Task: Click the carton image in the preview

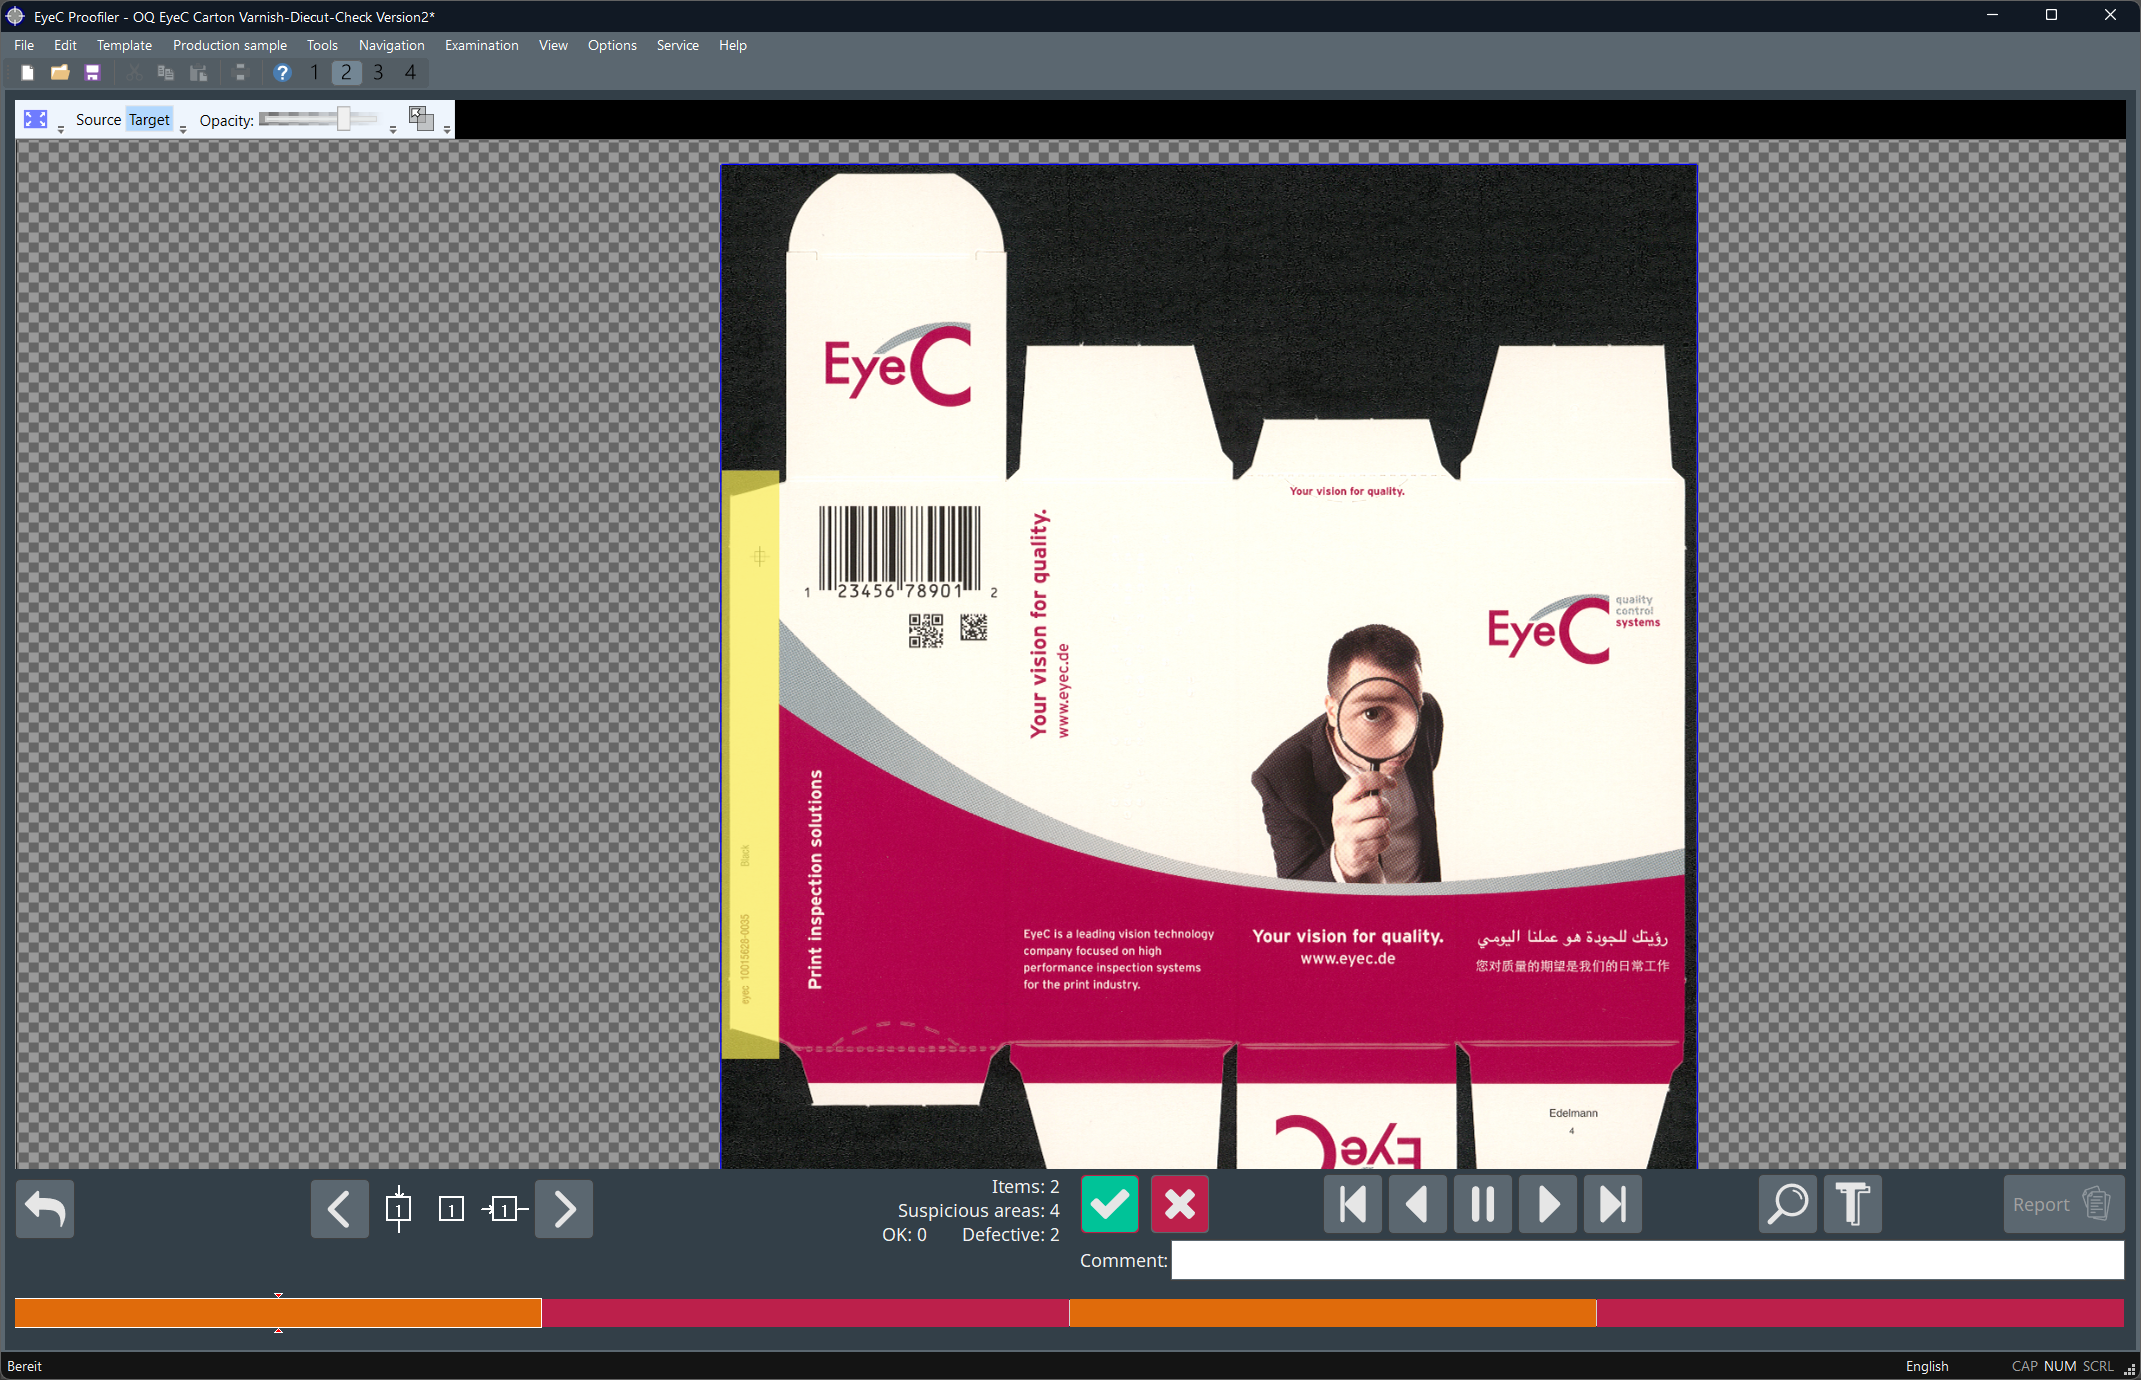Action: [1208, 666]
